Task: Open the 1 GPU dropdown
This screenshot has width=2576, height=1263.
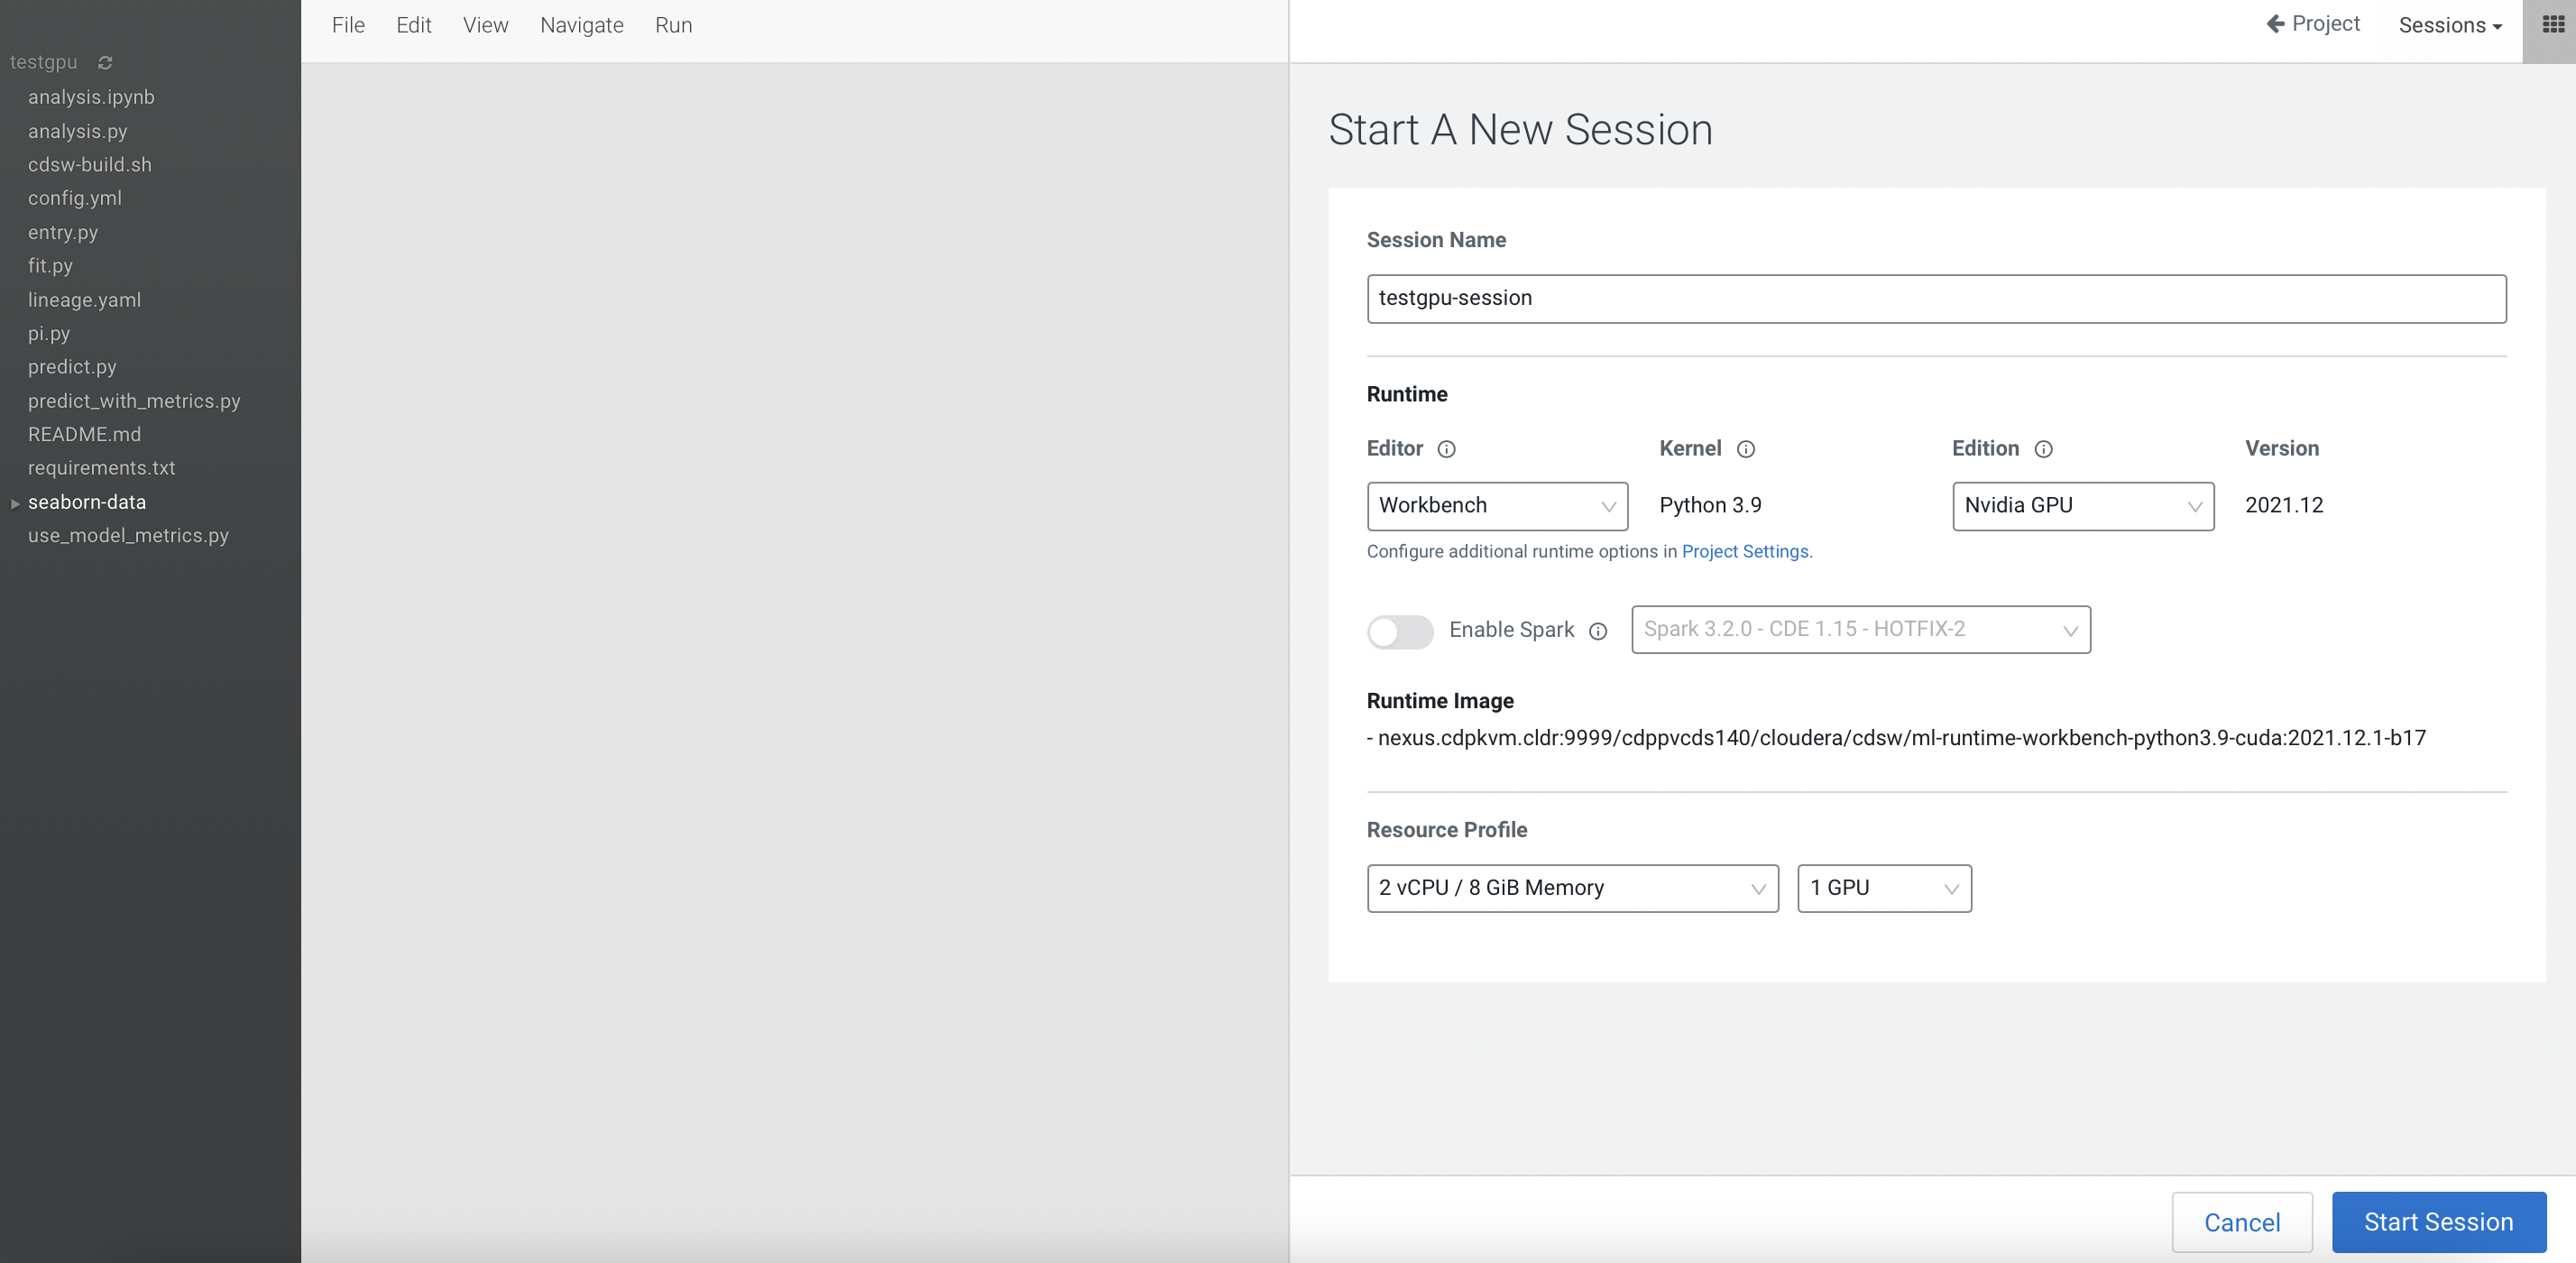Action: coord(1883,888)
